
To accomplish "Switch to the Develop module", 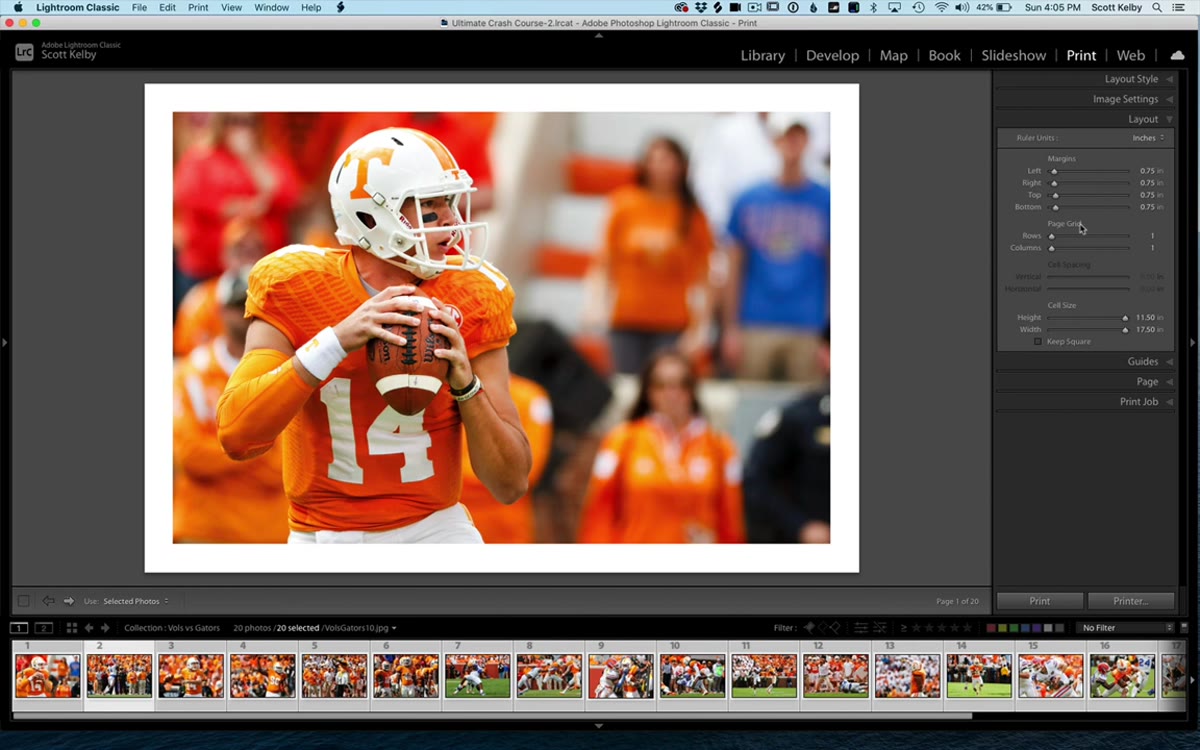I will click(832, 55).
